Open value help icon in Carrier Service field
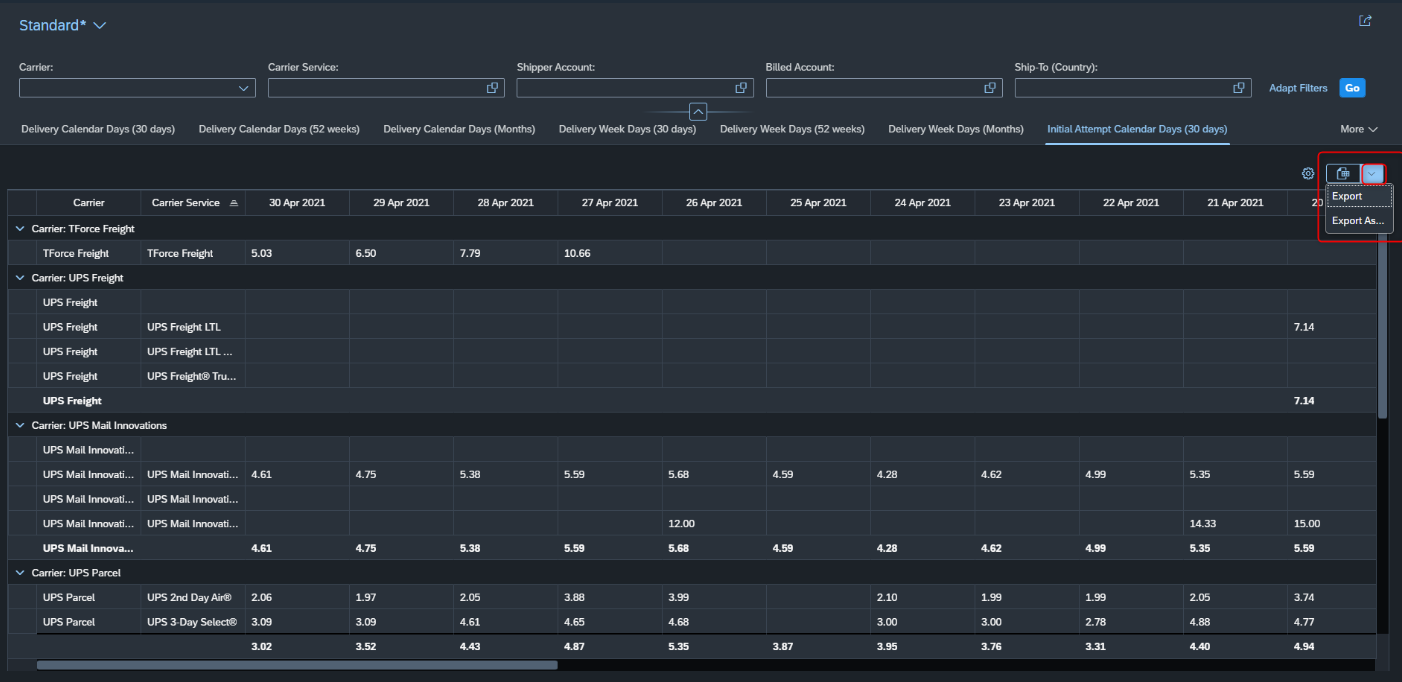The height and width of the screenshot is (682, 1402). [492, 88]
